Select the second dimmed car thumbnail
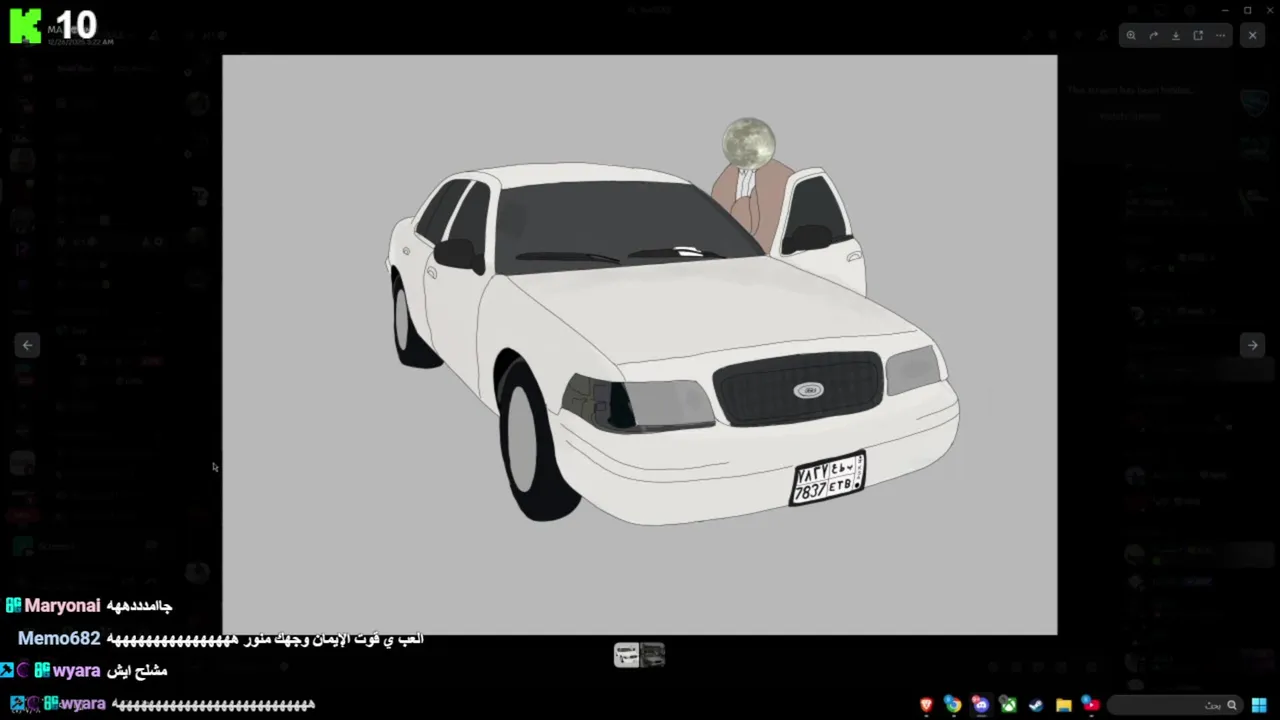 [x=653, y=655]
